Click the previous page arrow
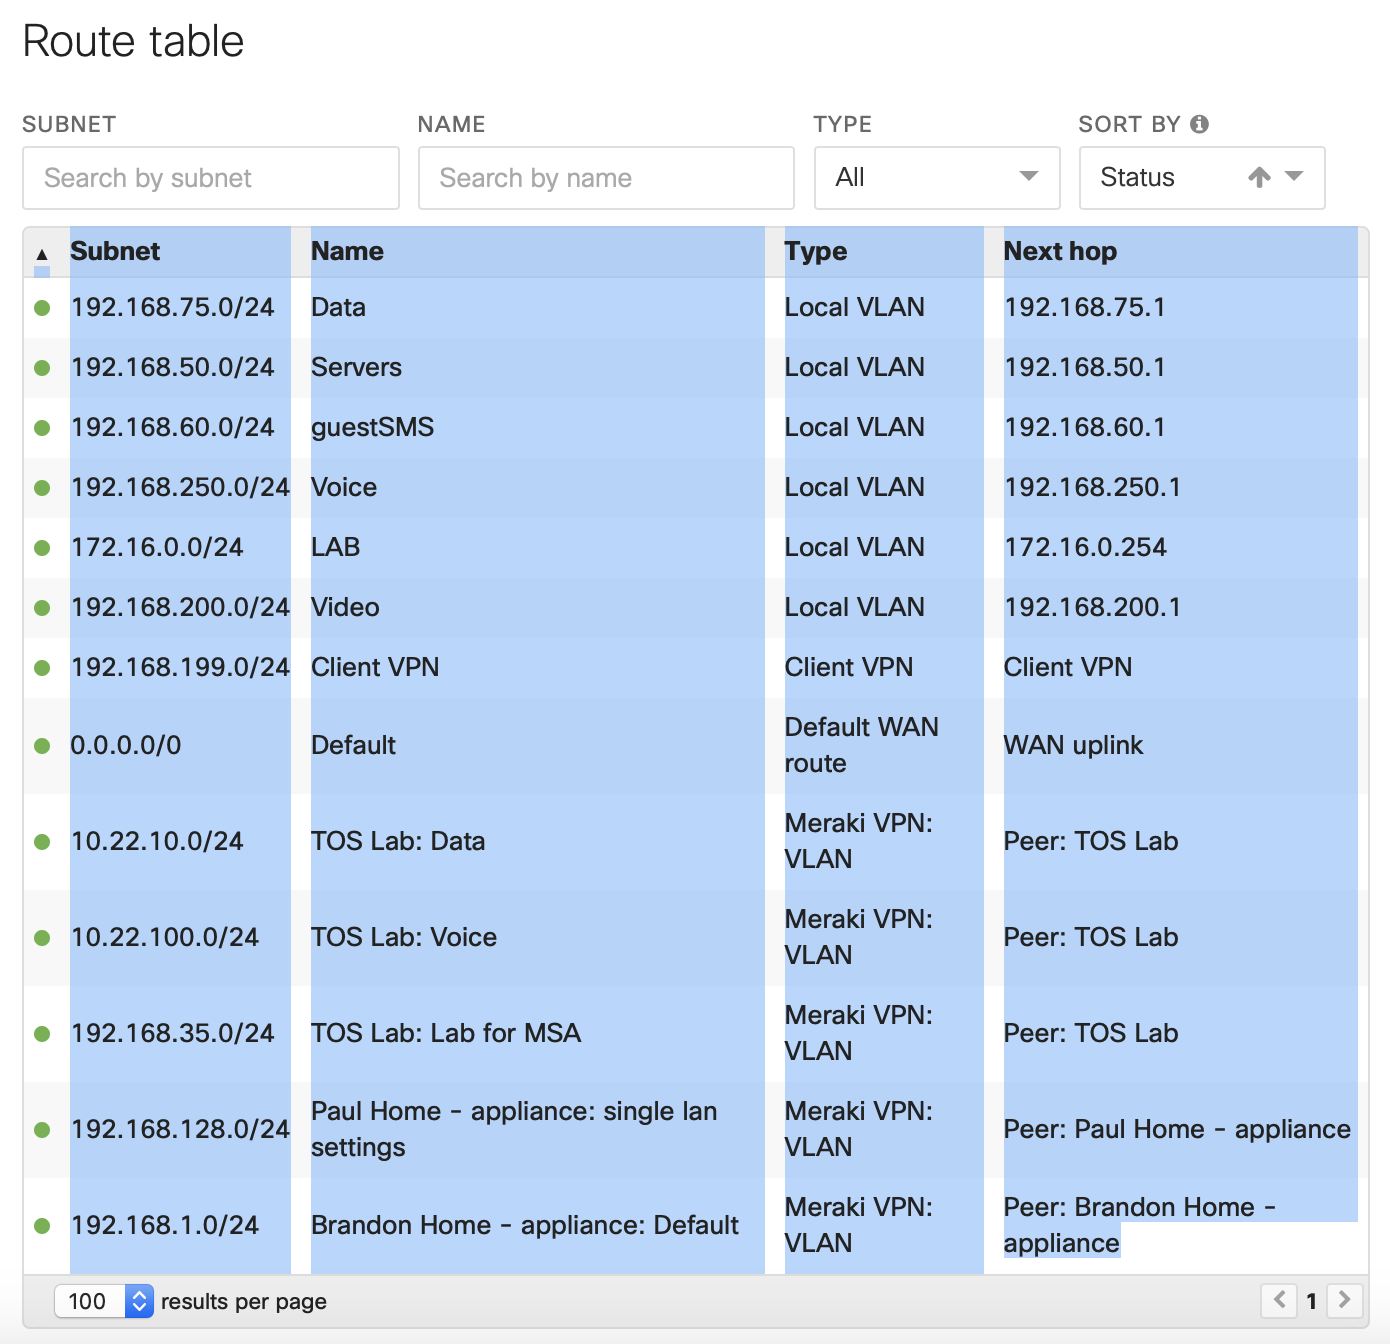This screenshot has width=1390, height=1344. [1279, 1301]
